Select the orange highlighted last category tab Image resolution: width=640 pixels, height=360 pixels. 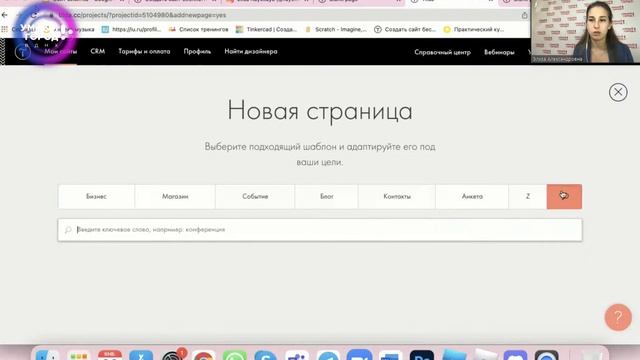pyautogui.click(x=564, y=196)
